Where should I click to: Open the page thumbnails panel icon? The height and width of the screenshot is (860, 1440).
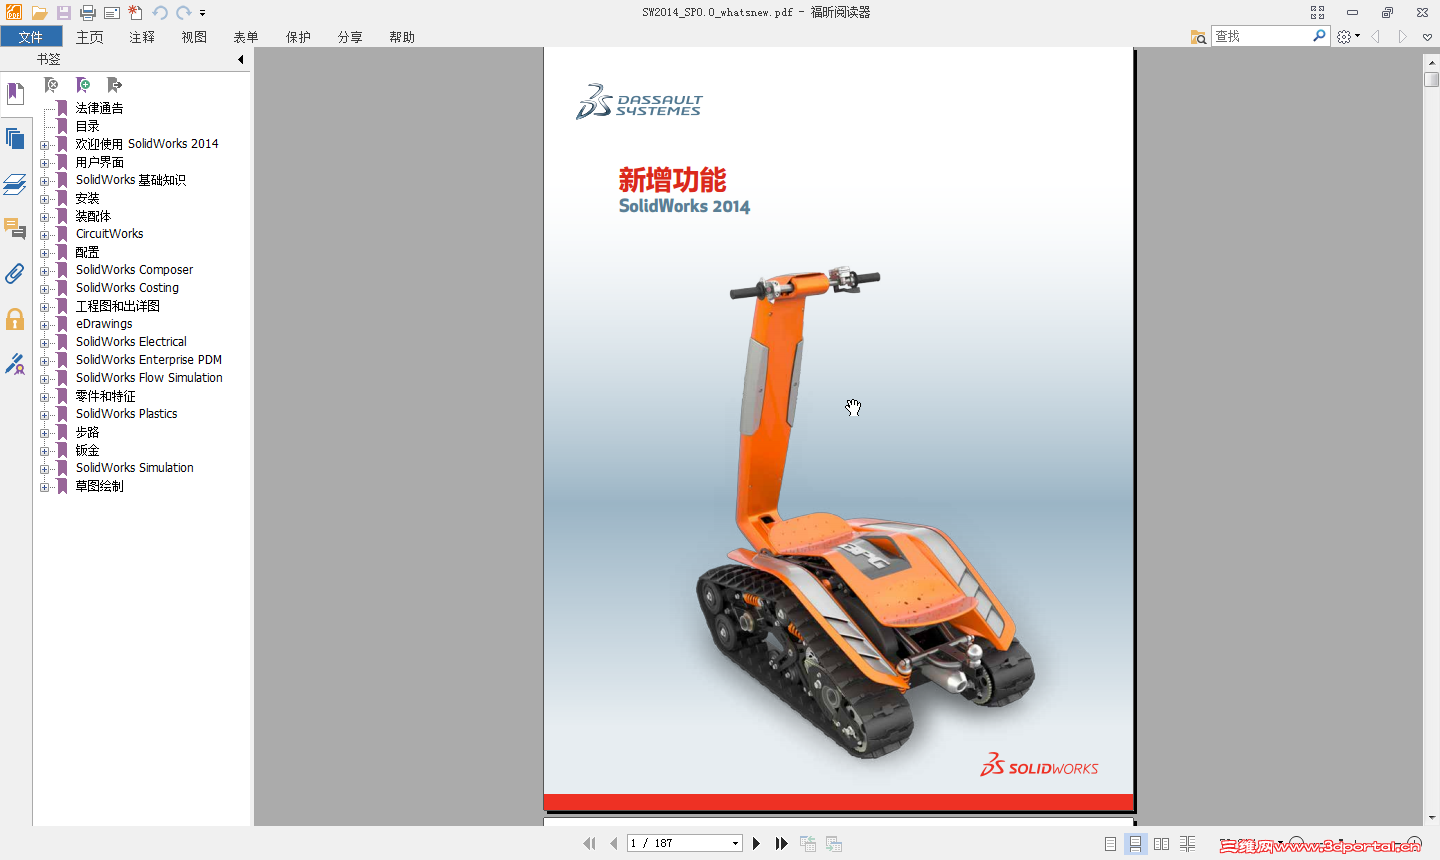point(15,139)
